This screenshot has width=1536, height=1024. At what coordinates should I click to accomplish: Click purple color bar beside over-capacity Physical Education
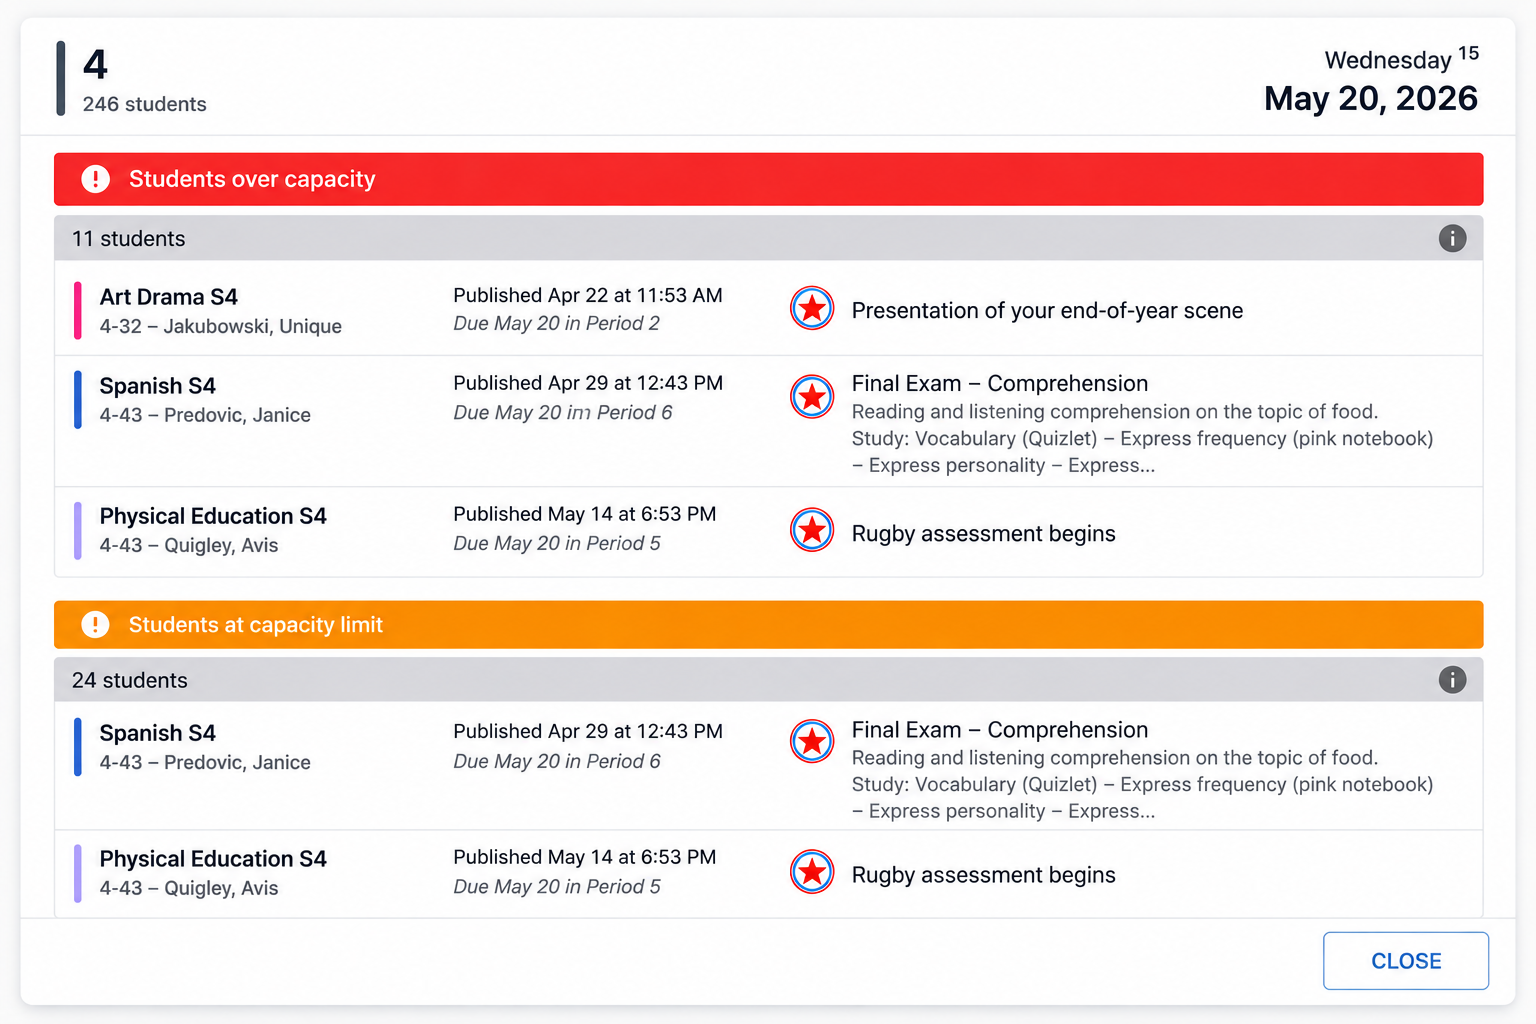[x=78, y=531]
